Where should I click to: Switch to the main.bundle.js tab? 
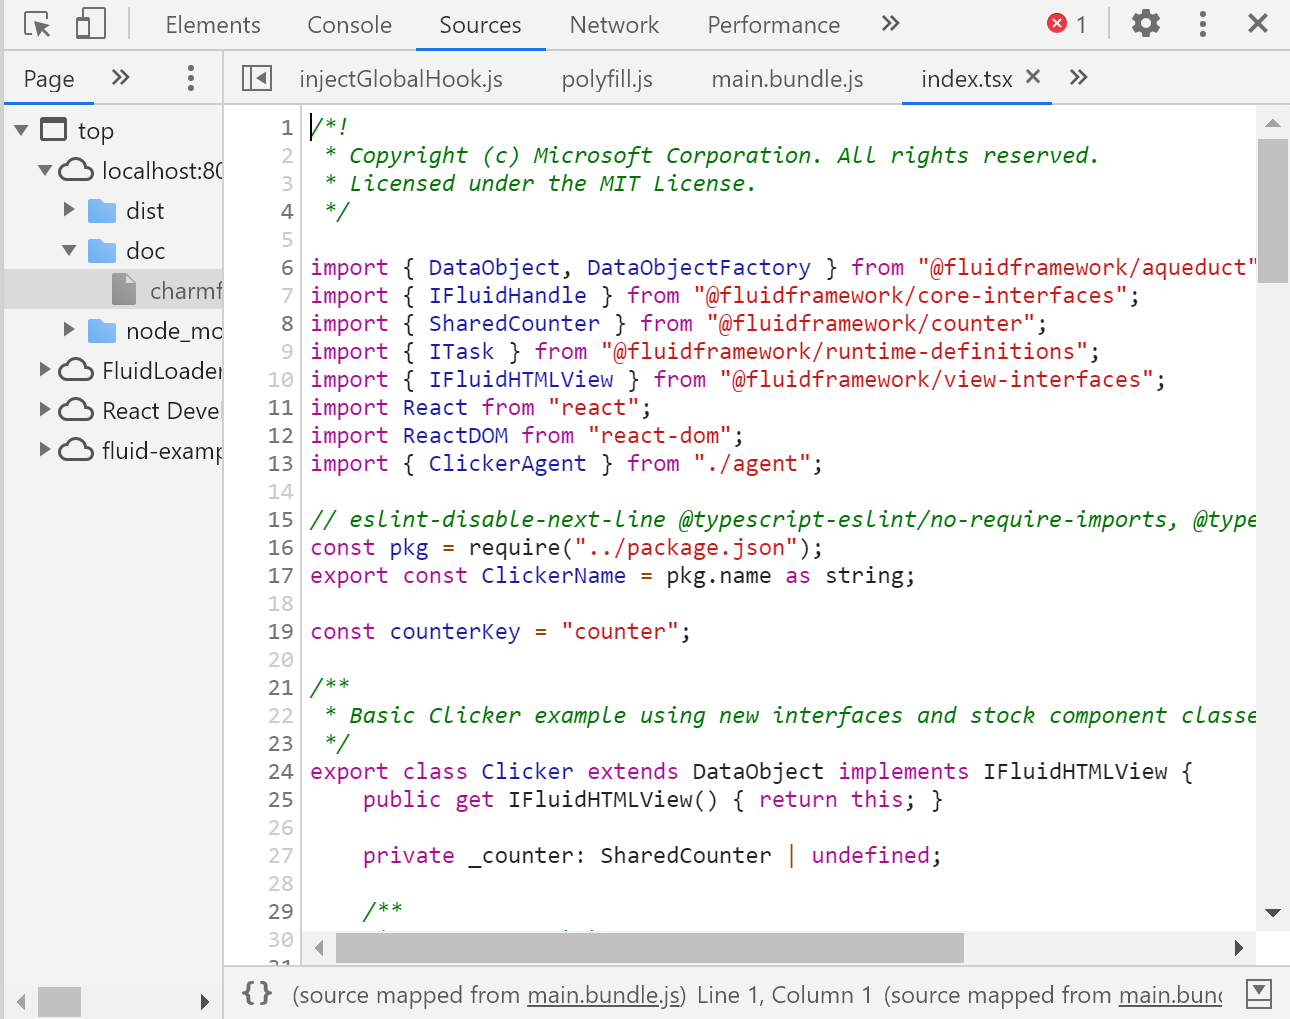coord(786,78)
